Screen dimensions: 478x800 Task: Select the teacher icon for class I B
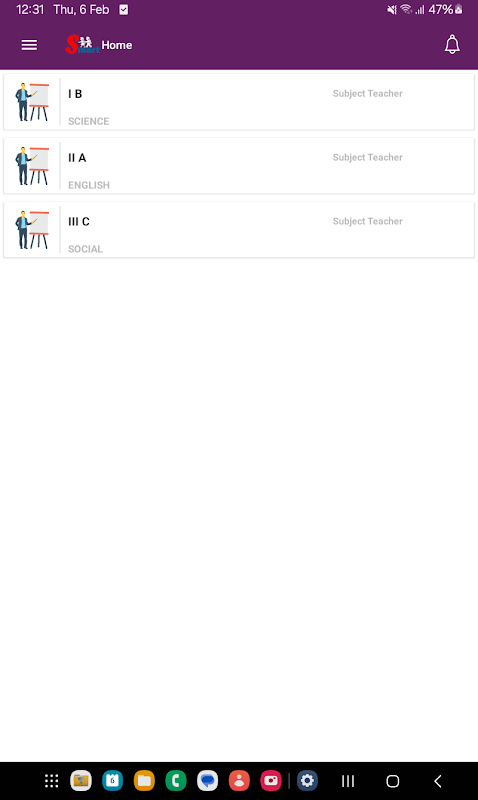pos(32,102)
